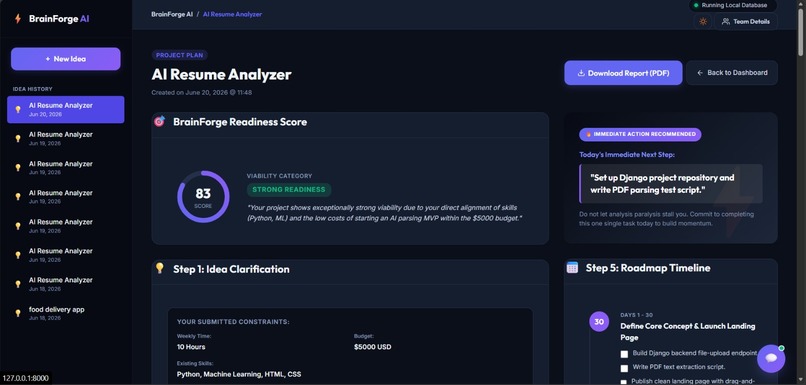Click 'Define Core Concept & Launch Landing Page'
This screenshot has height=385, width=806.
pos(687,332)
